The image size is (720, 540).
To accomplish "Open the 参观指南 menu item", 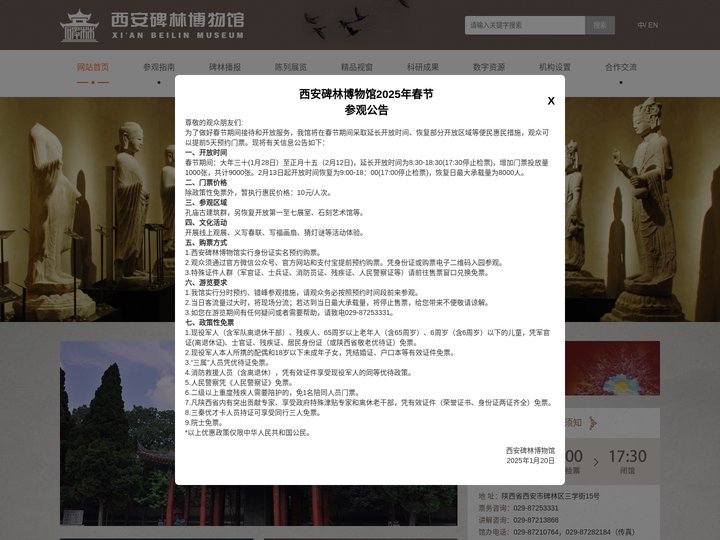I will pos(159,67).
